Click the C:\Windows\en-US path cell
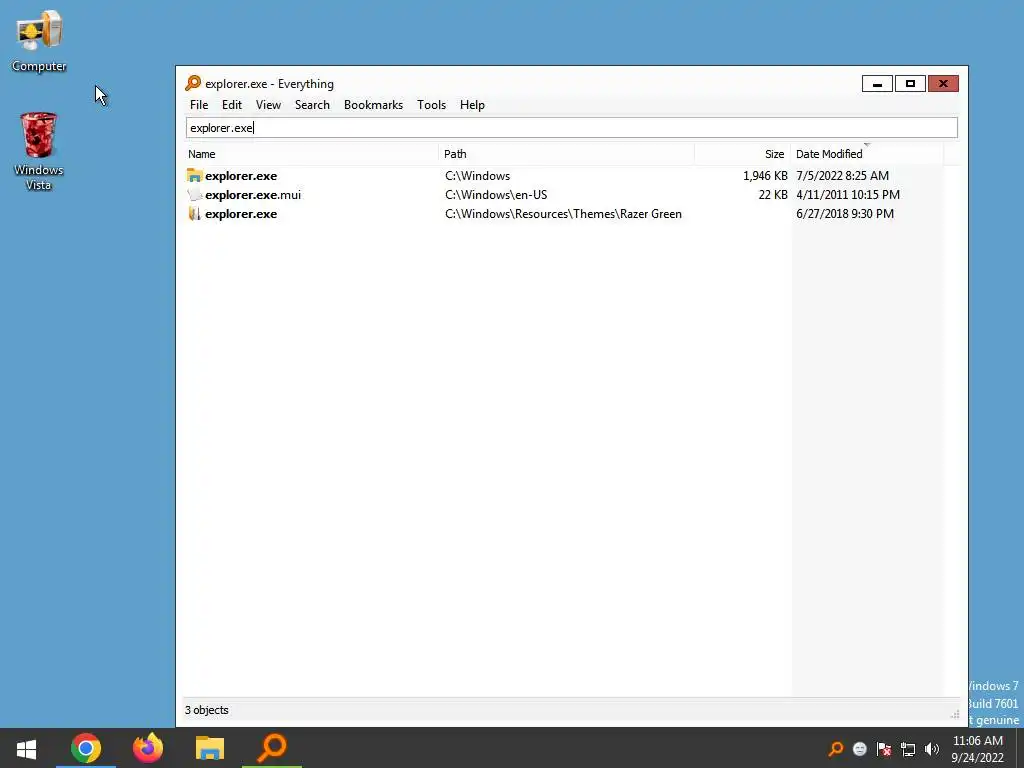The width and height of the screenshot is (1024, 768). [x=496, y=195]
